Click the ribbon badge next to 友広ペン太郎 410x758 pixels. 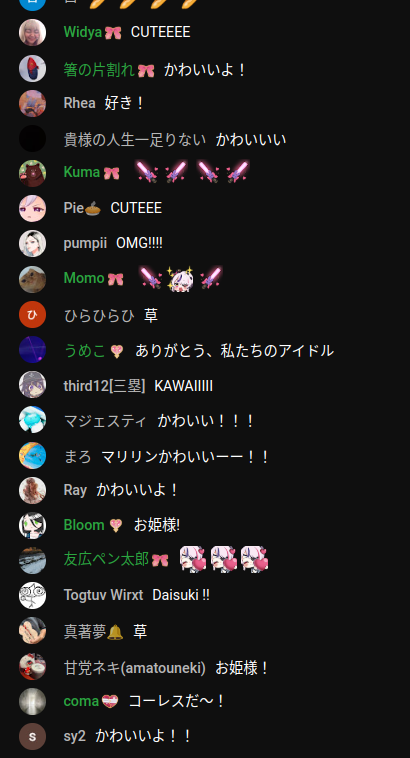(160, 560)
